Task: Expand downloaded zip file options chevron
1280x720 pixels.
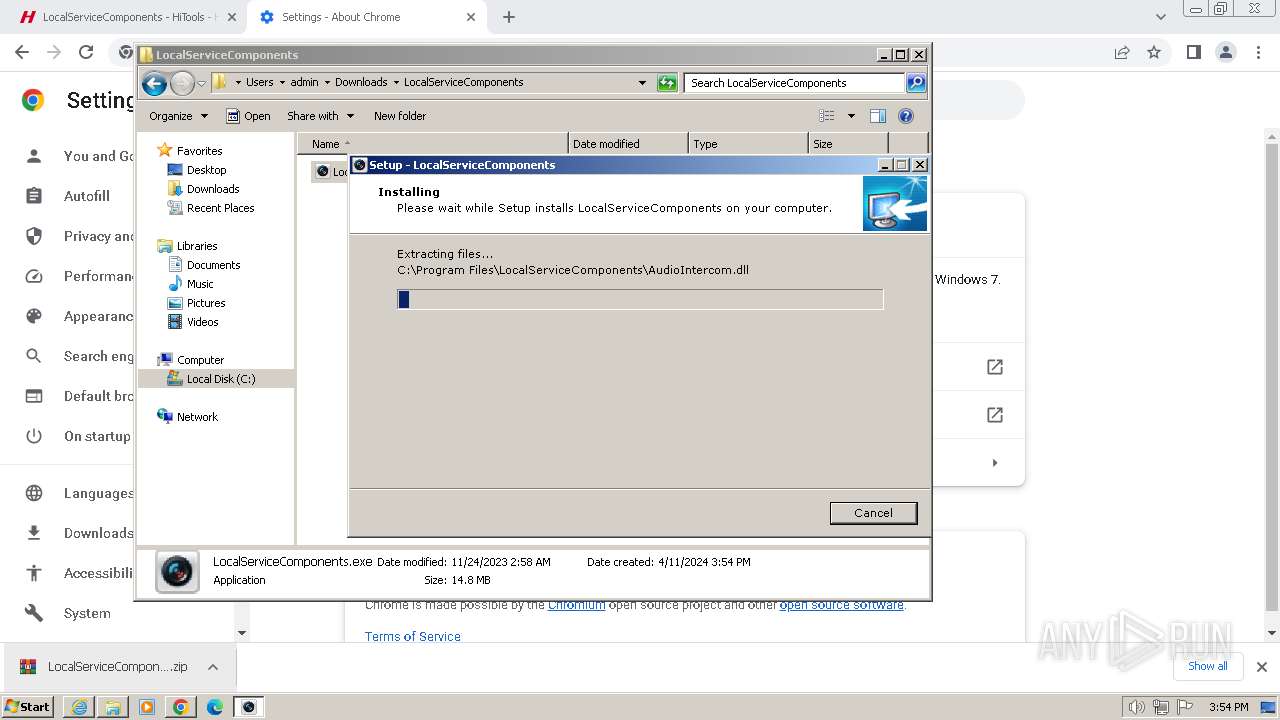Action: click(213, 667)
